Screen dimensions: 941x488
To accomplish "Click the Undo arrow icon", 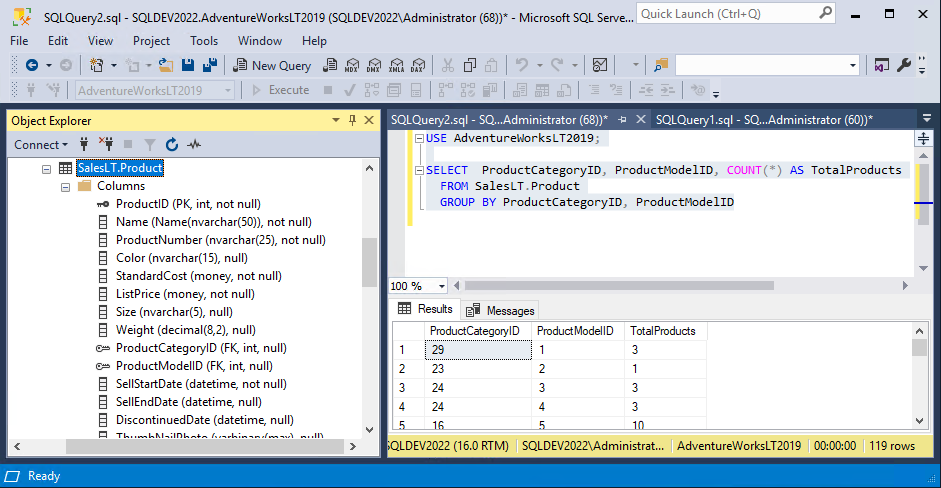I will [522, 65].
